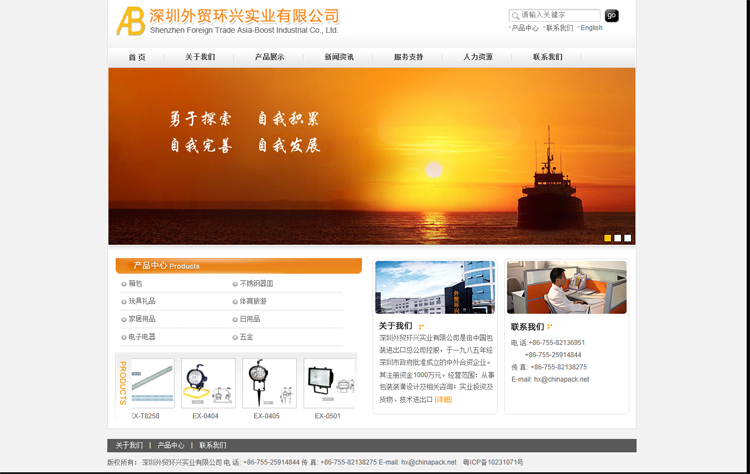750x474 pixels.
Task: Click fax number +86-755-82138275 in contact box
Action: point(559,367)
